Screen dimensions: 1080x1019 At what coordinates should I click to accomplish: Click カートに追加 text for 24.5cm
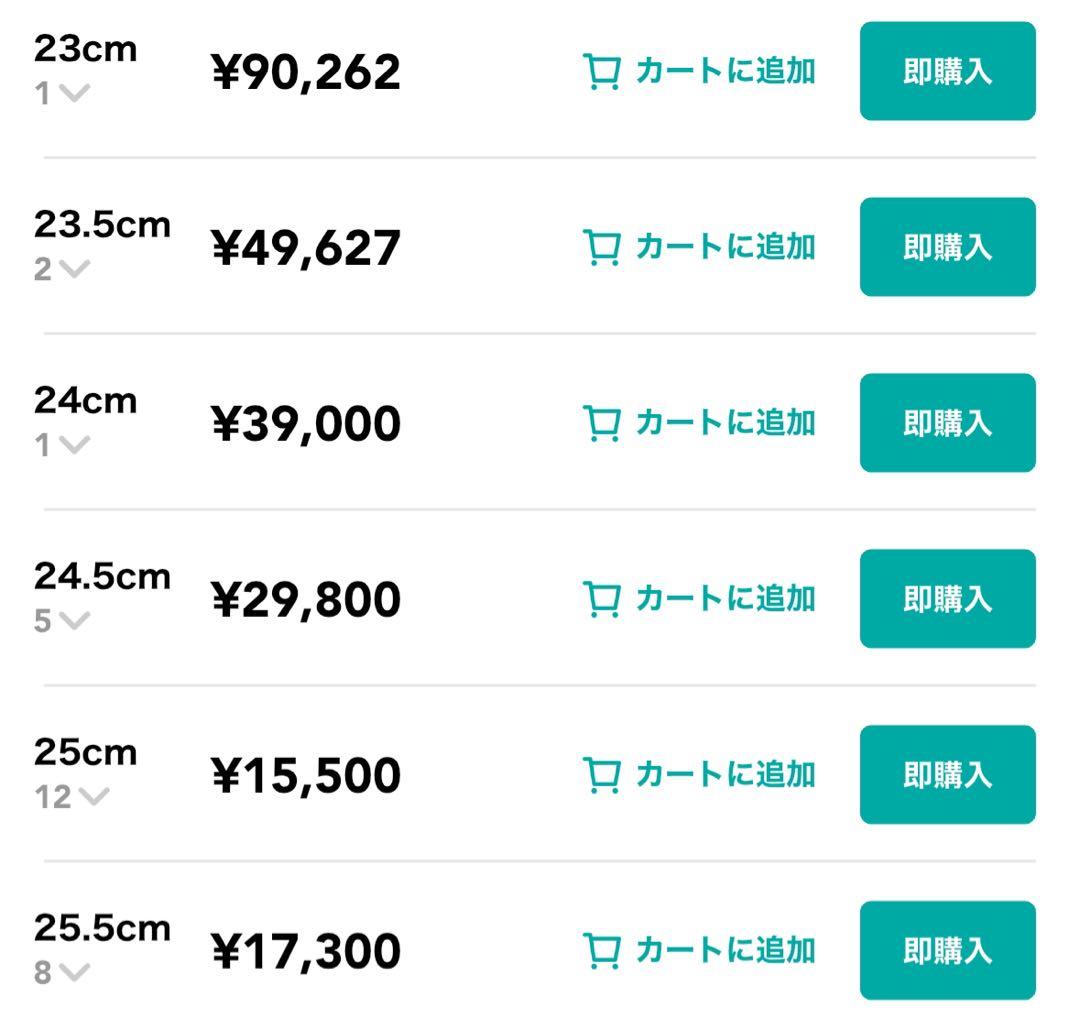[725, 599]
